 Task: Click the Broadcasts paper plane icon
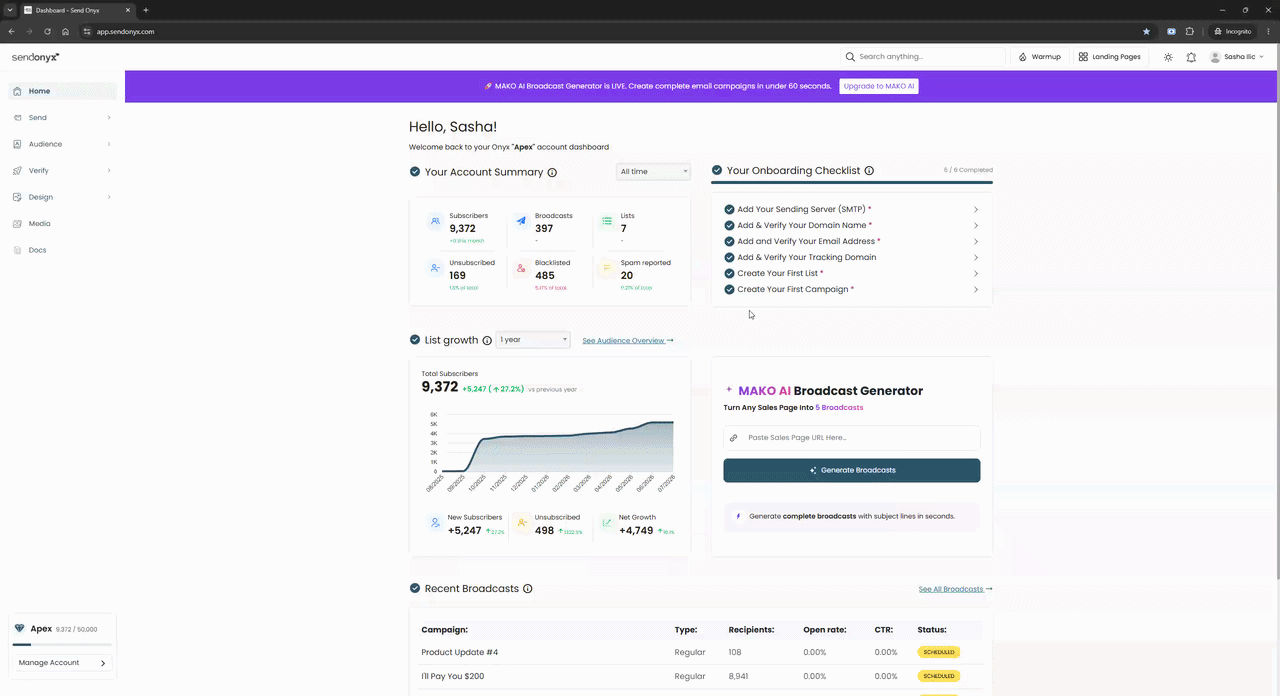[521, 222]
